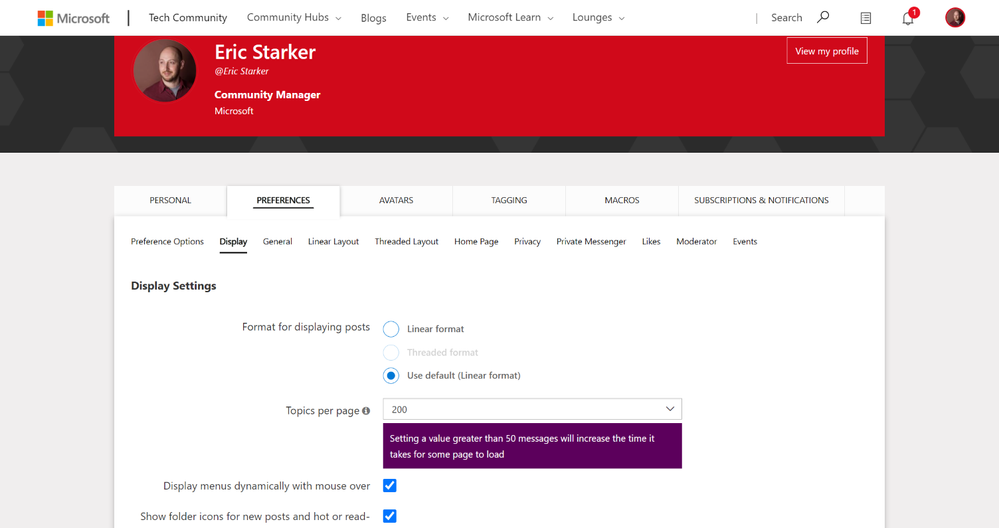The image size is (999, 528).
Task: Click Eric Starker name heading
Action: pos(265,52)
